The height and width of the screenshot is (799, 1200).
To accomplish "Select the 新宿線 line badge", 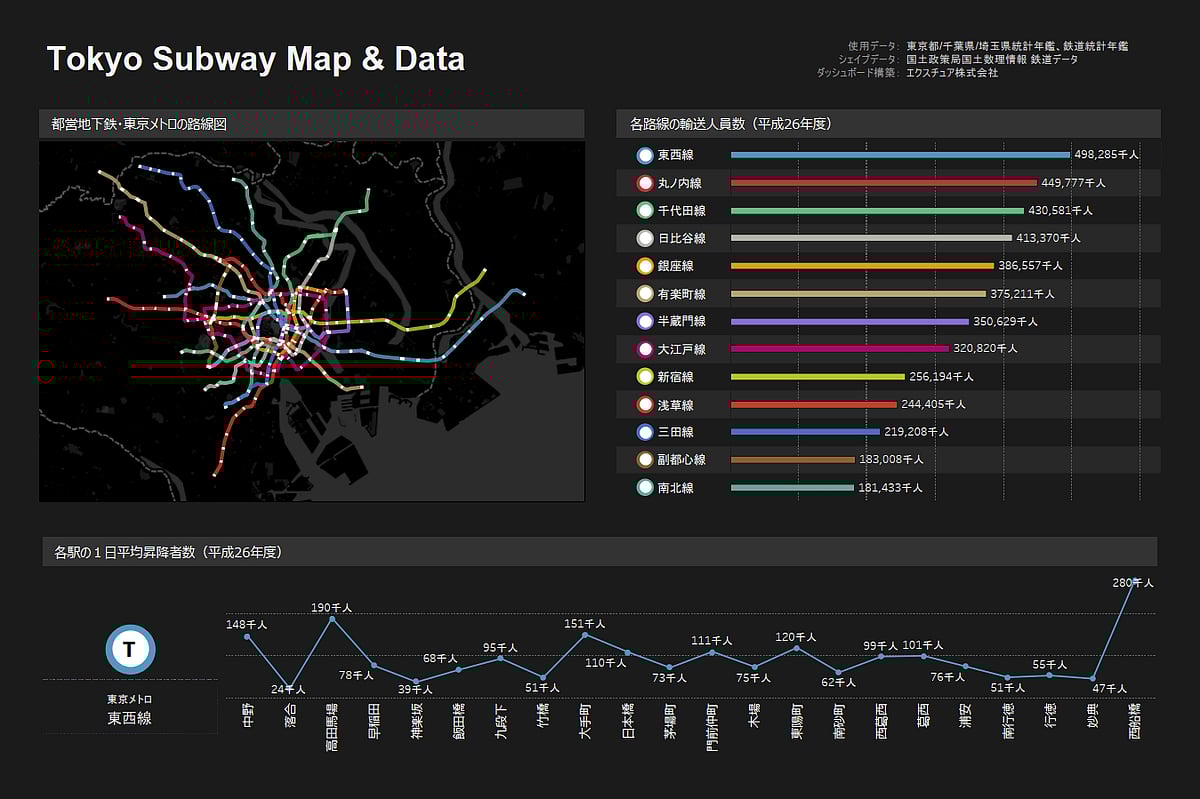I will [645, 377].
